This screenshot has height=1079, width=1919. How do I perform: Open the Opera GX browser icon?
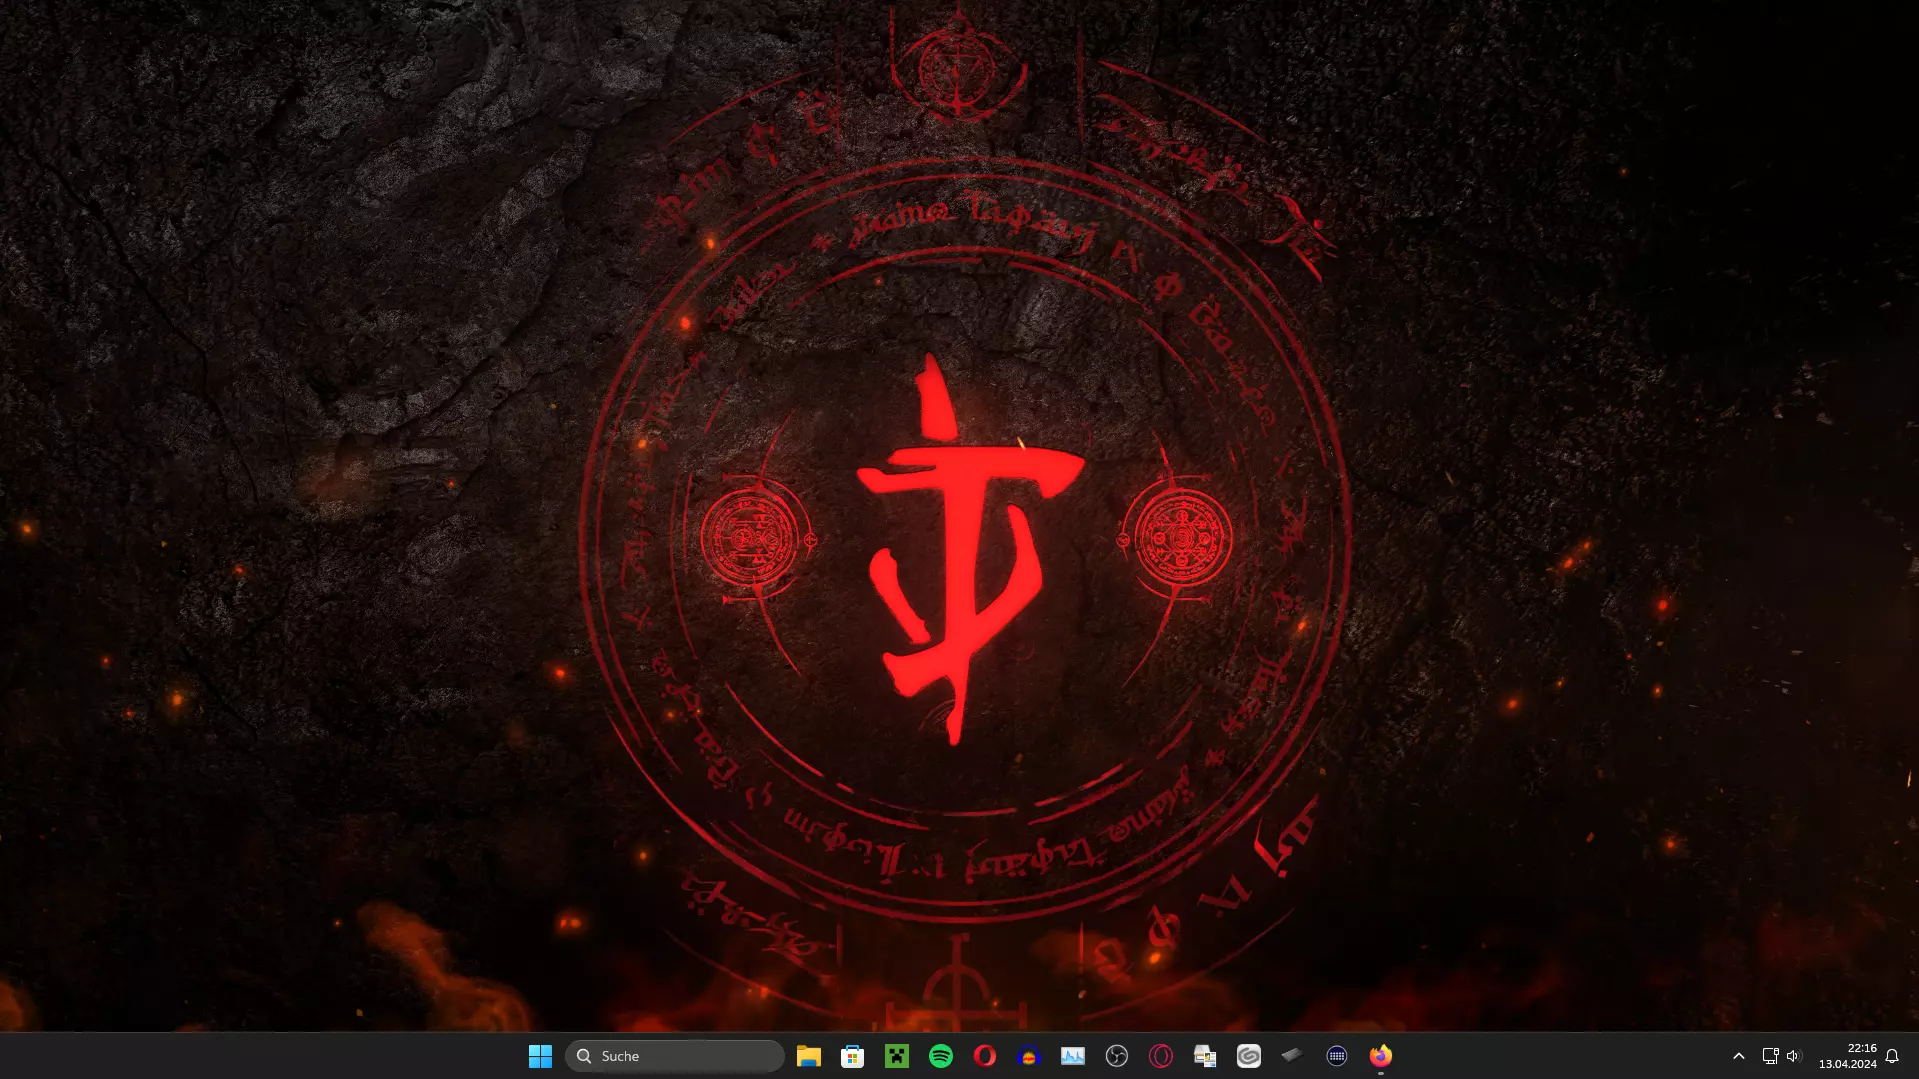1161,1056
